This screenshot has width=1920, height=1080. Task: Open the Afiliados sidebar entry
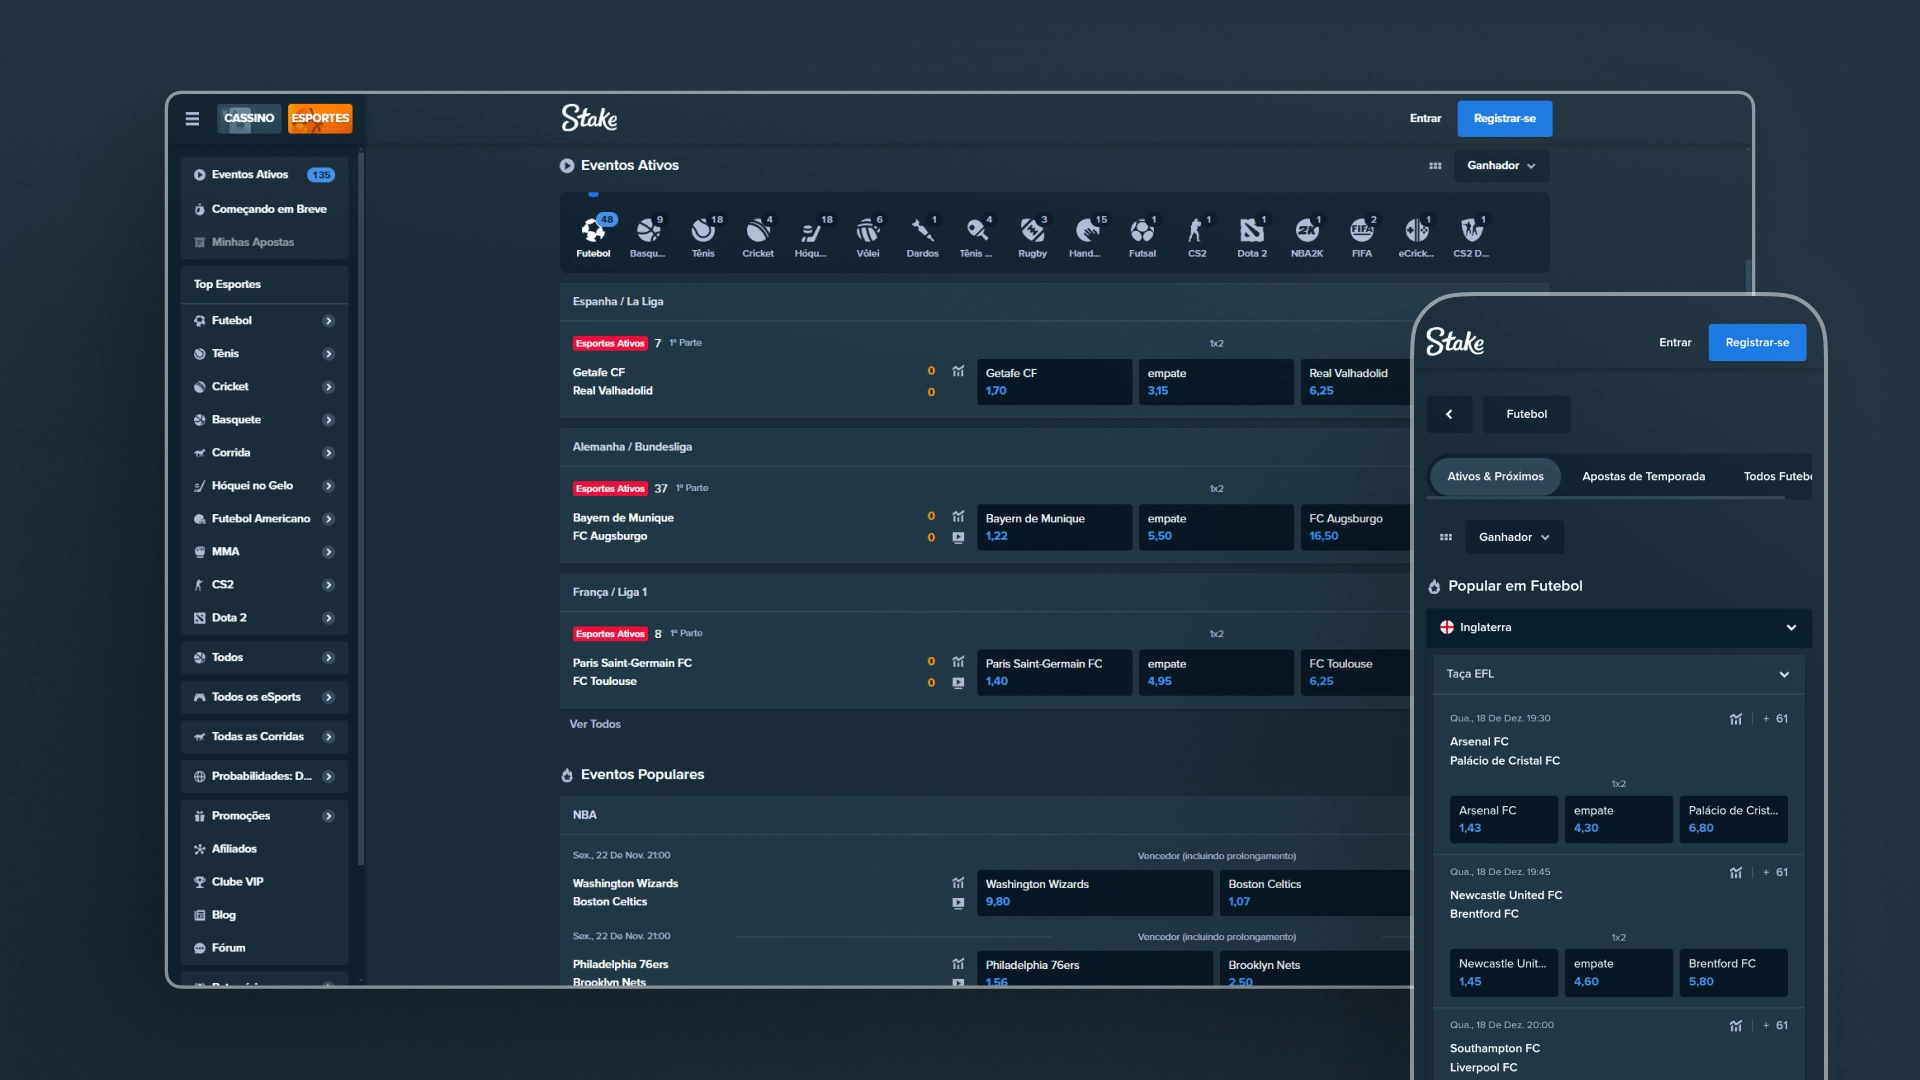(264, 849)
